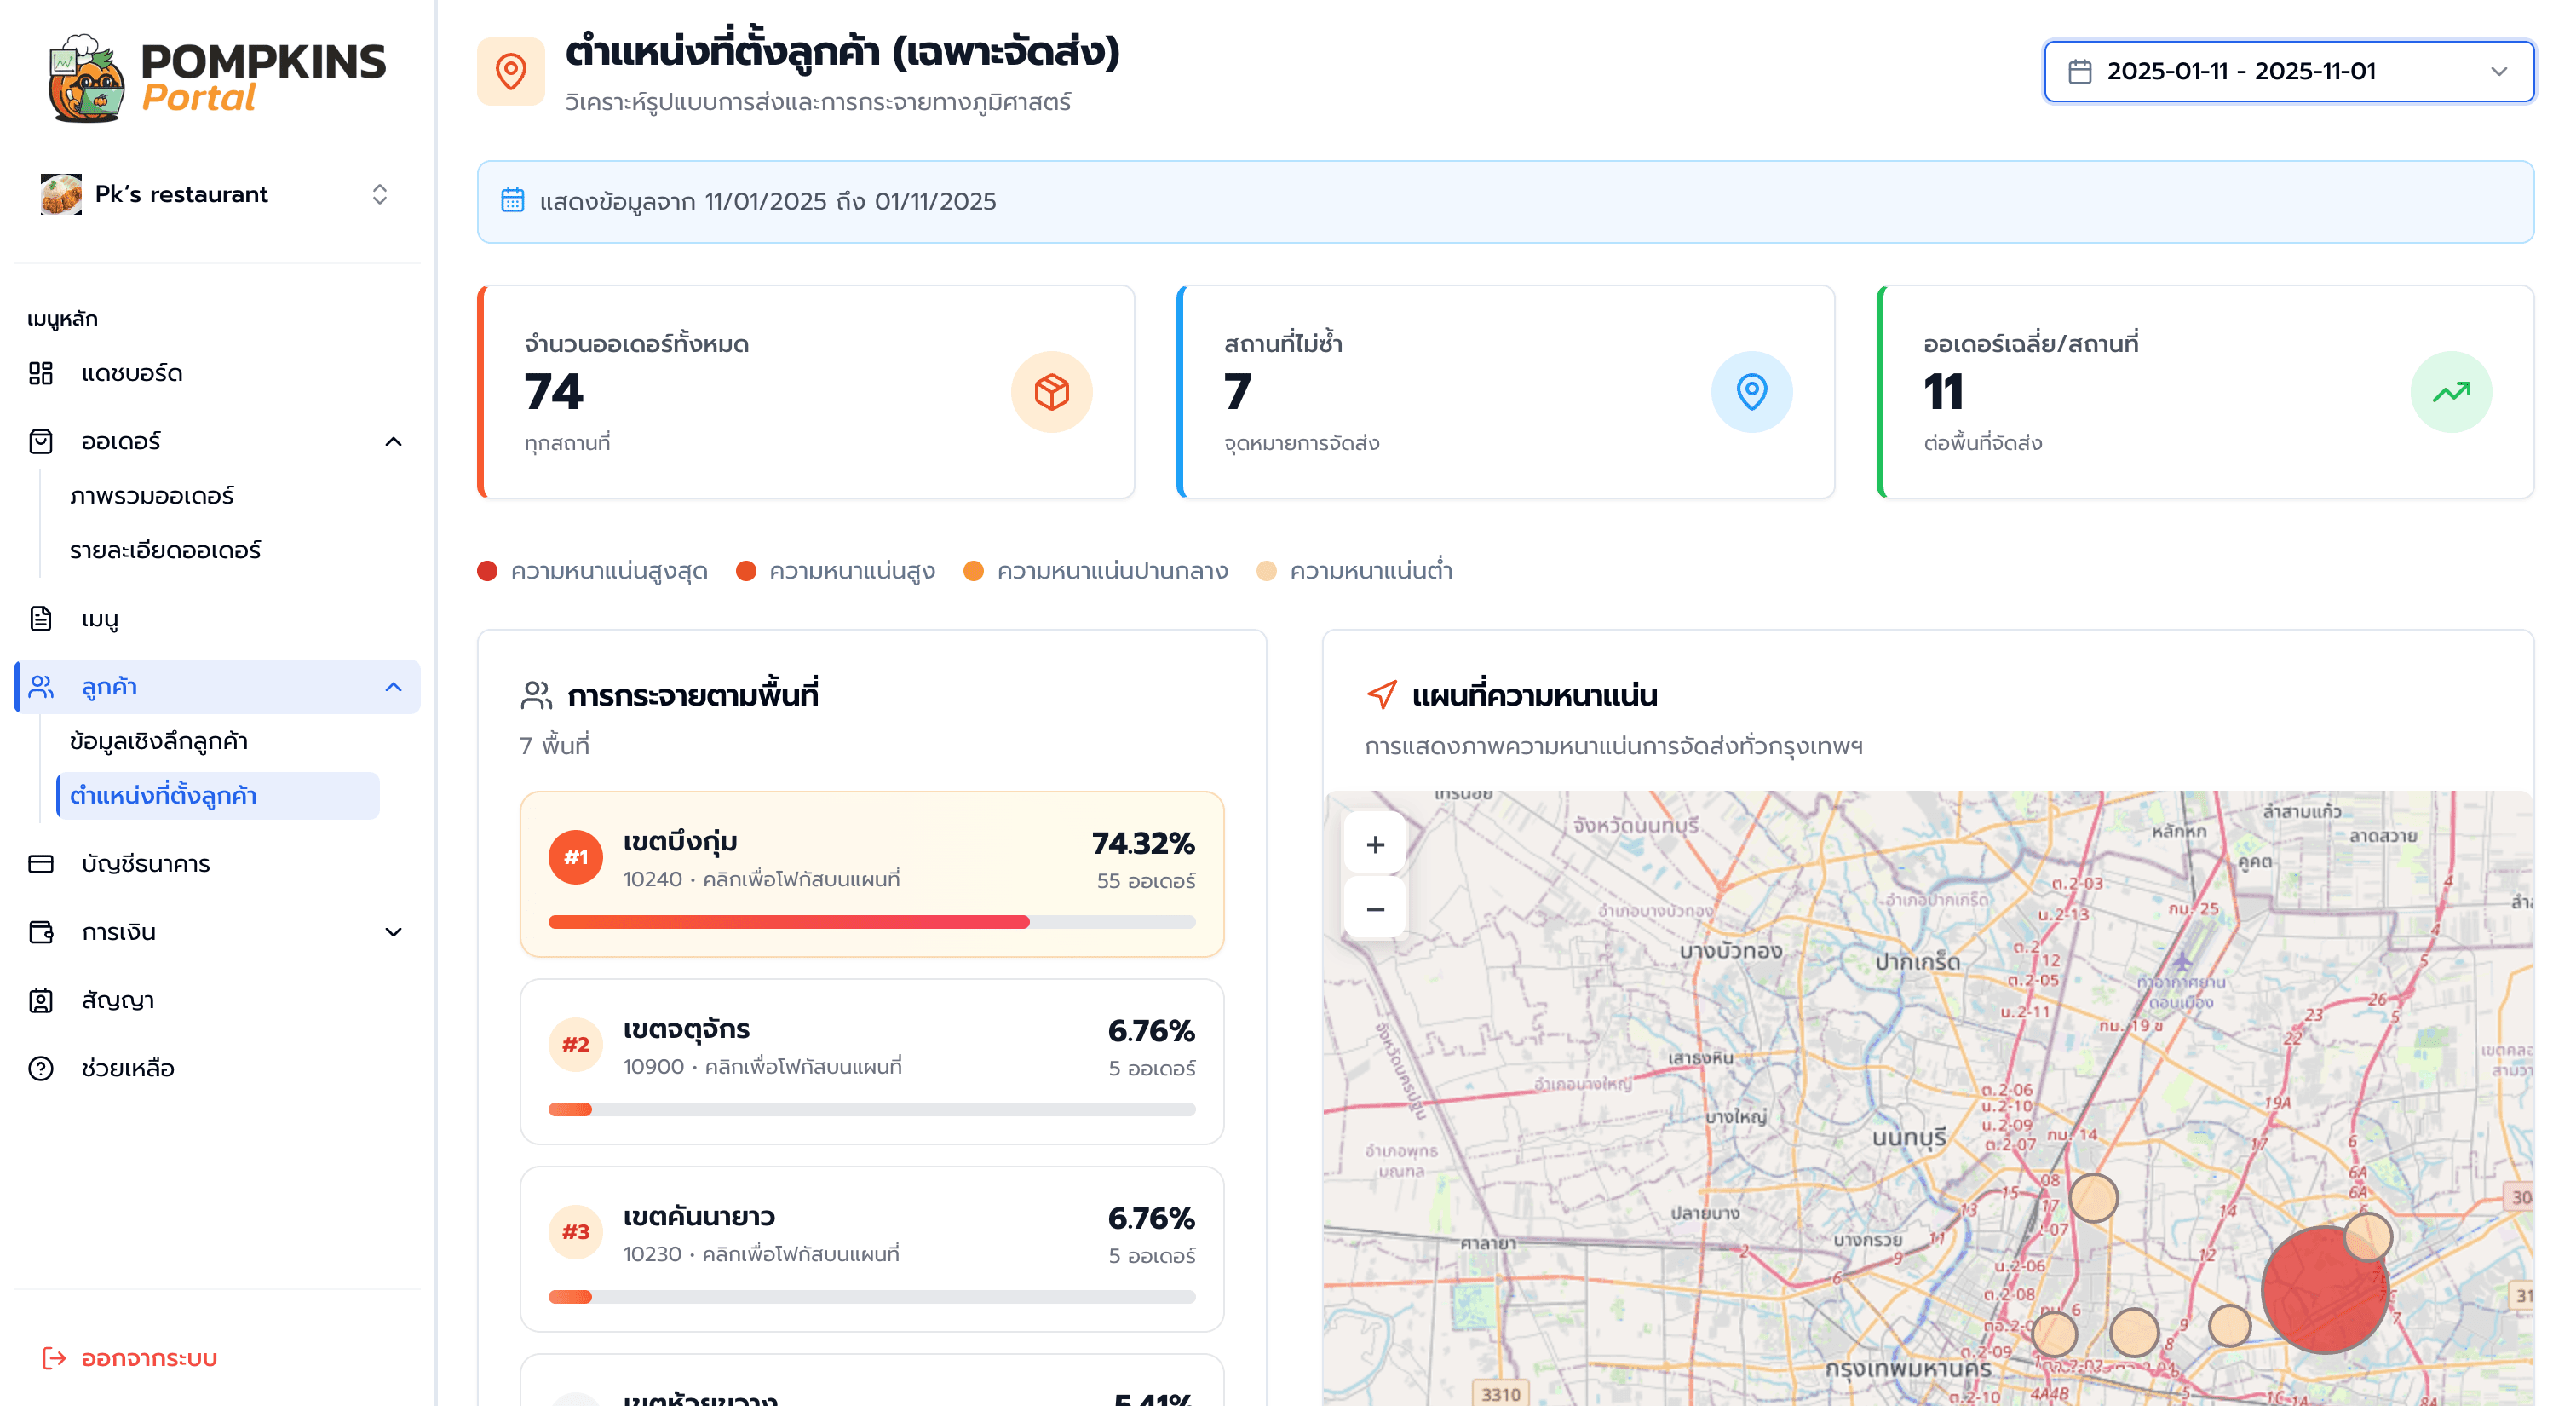Click the navigation arrow icon beside แผนที่ความหนาแน่น
Screen dimensions: 2576x1406
pos(1382,695)
